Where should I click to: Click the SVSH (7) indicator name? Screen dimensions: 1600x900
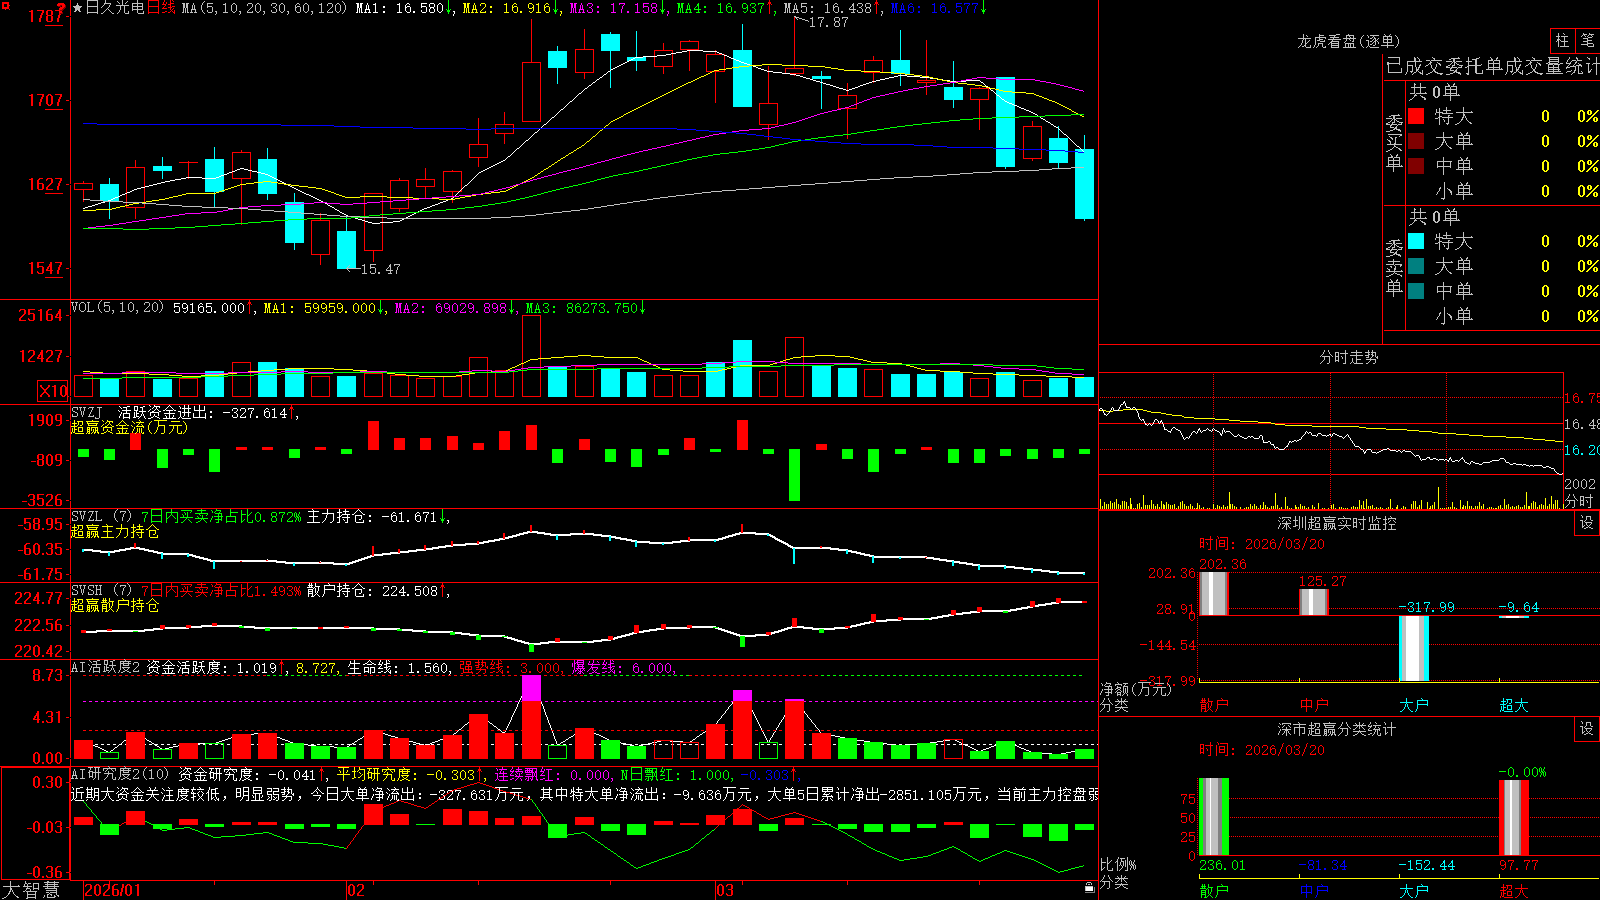point(101,591)
